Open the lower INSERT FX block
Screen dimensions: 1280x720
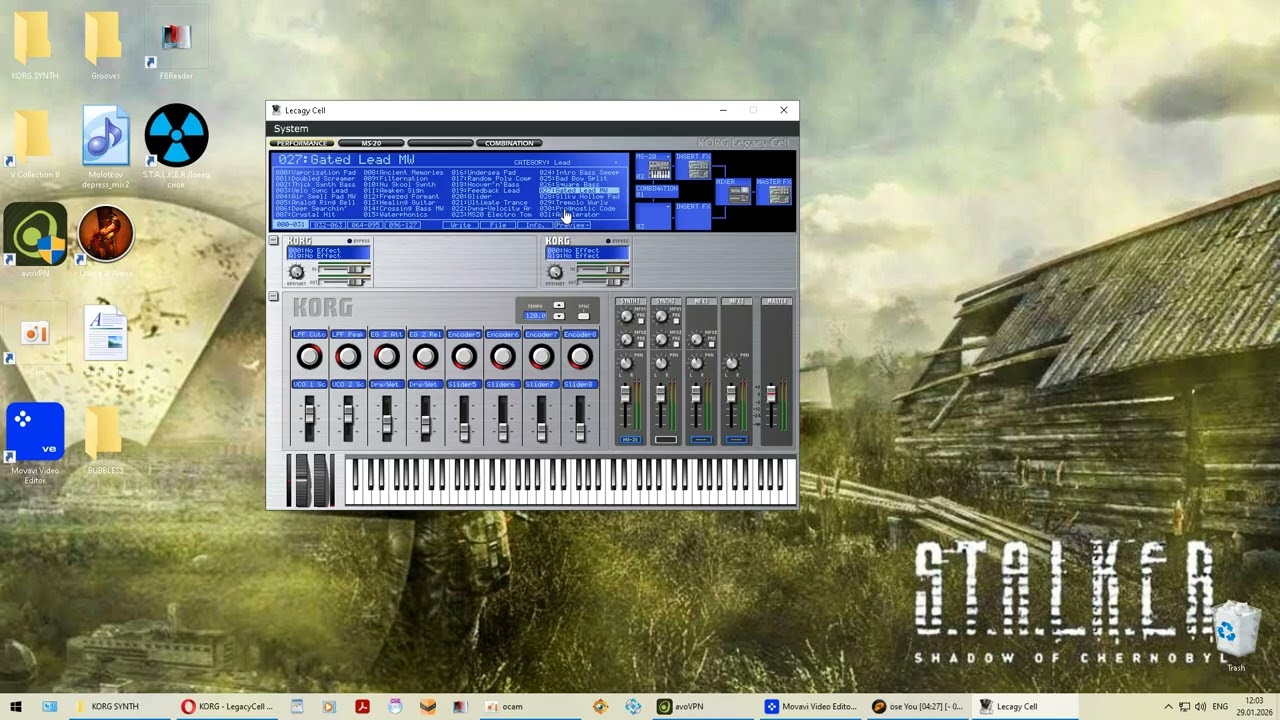(x=693, y=216)
